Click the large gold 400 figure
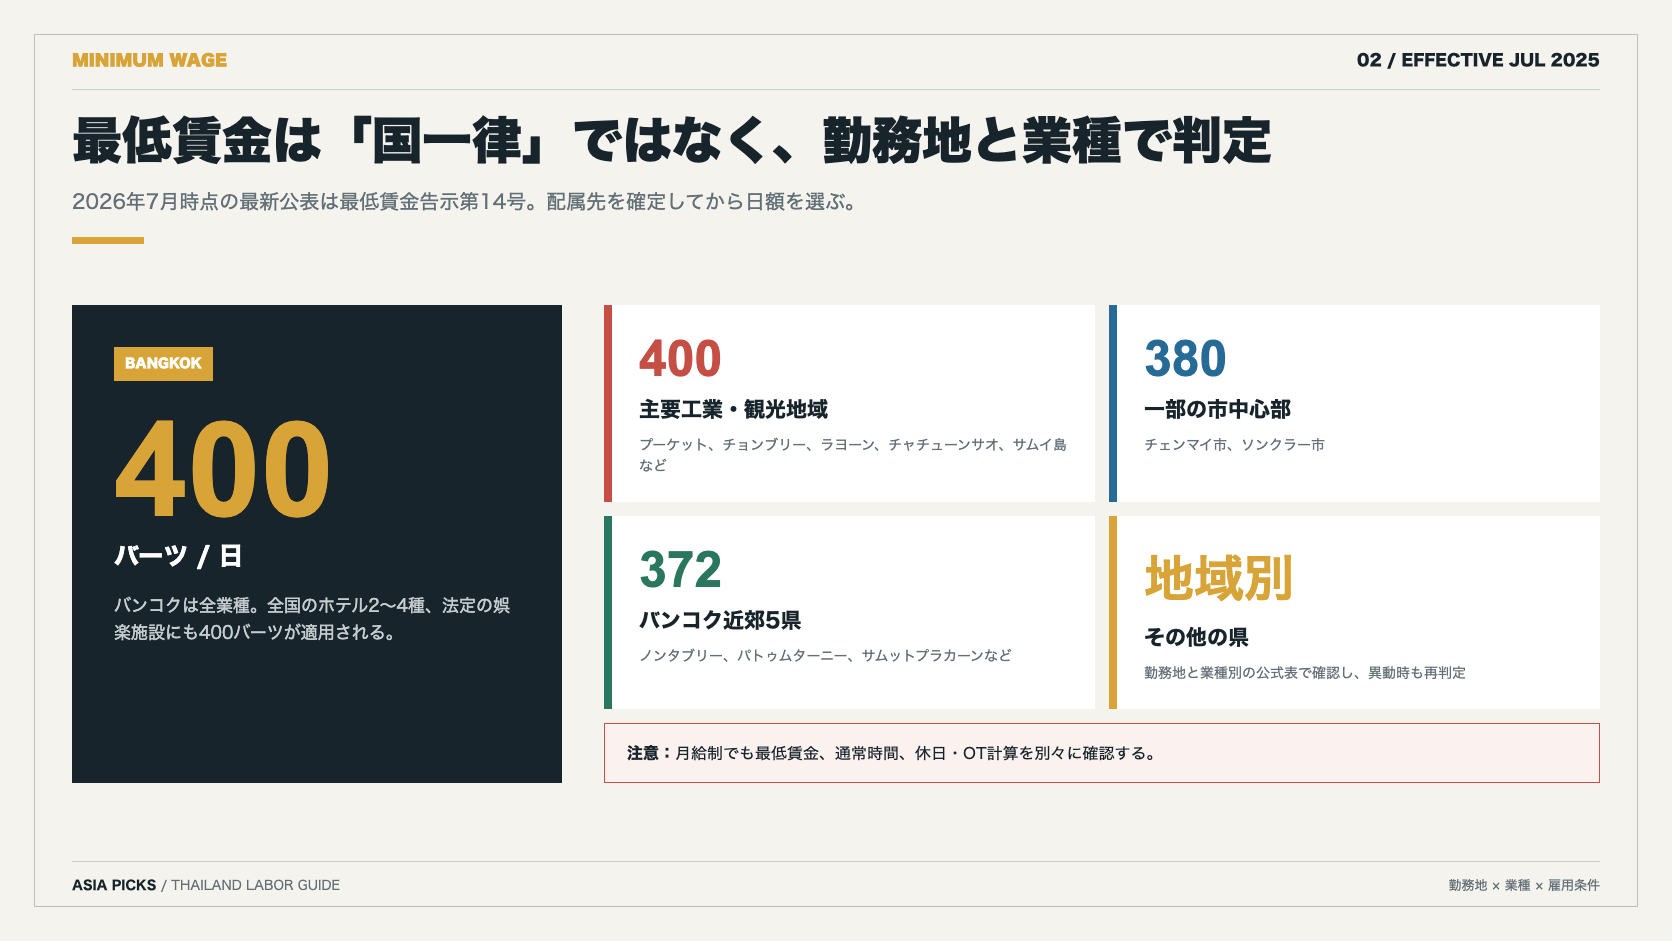 point(223,469)
